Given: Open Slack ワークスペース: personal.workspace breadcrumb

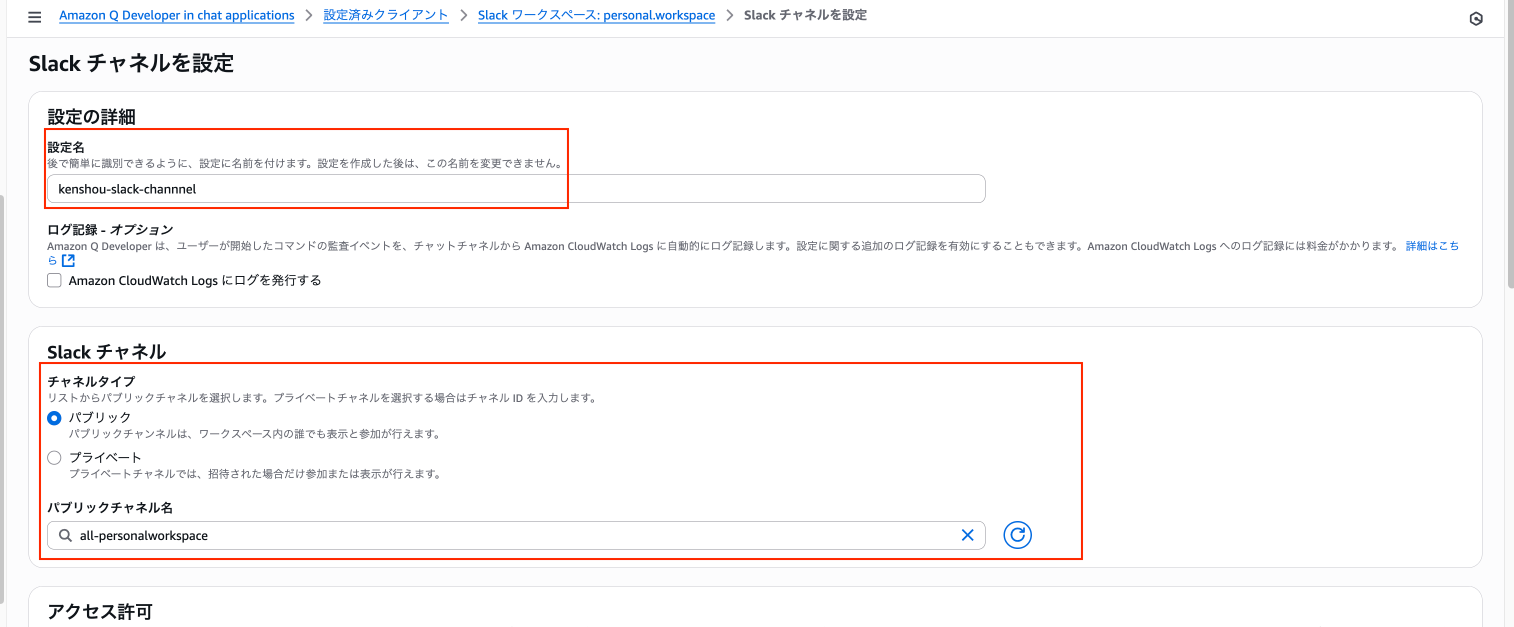Looking at the screenshot, I should click(596, 15).
